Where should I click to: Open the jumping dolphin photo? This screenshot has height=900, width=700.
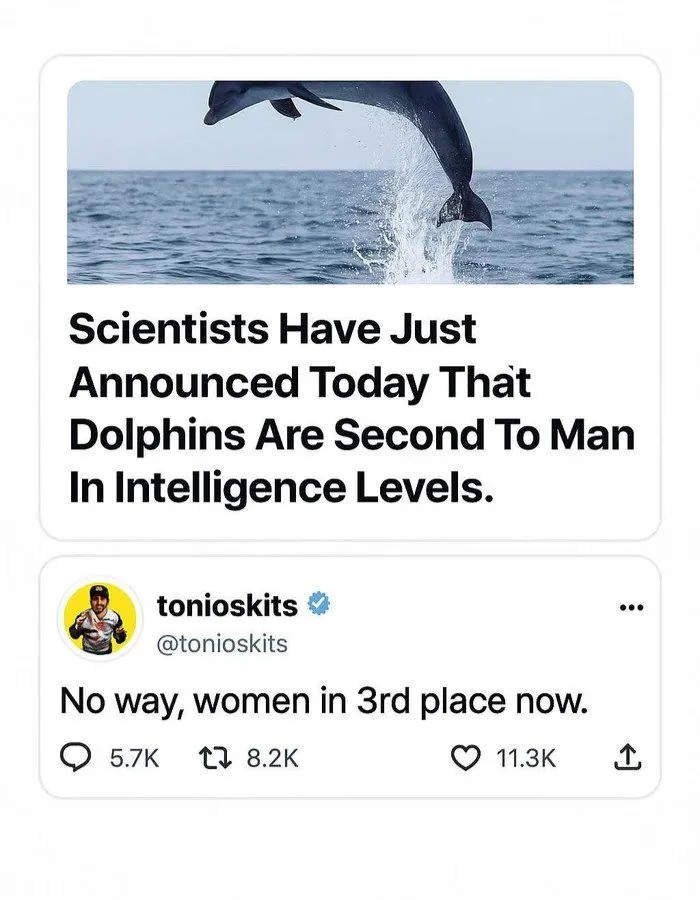tap(350, 181)
